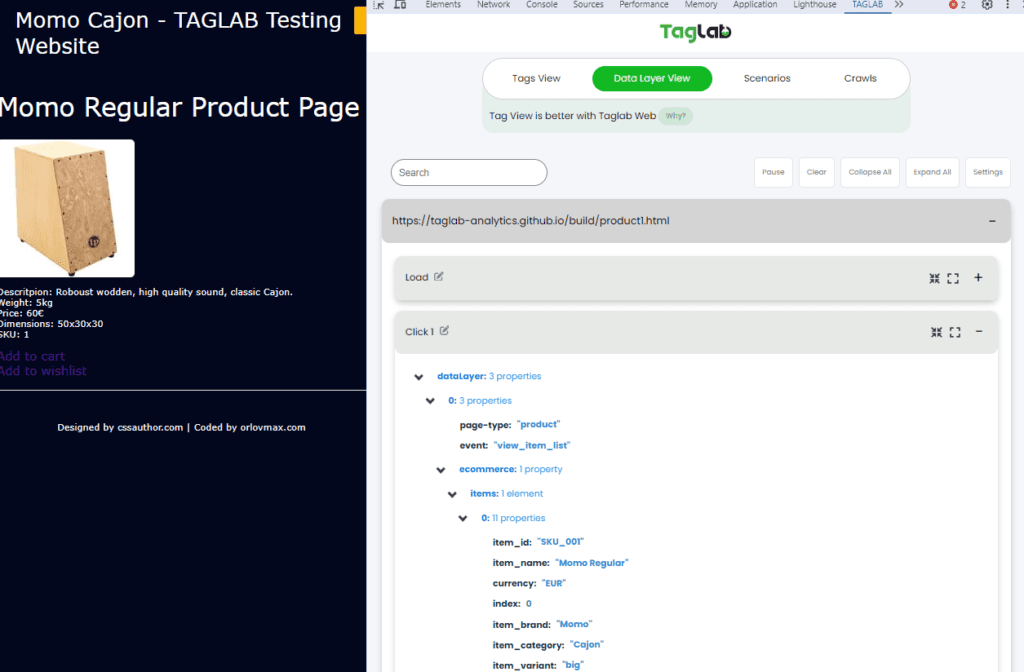Viewport: 1024px width, 672px height.
Task: Expand all nodes in Click 1 row
Action: [955, 332]
